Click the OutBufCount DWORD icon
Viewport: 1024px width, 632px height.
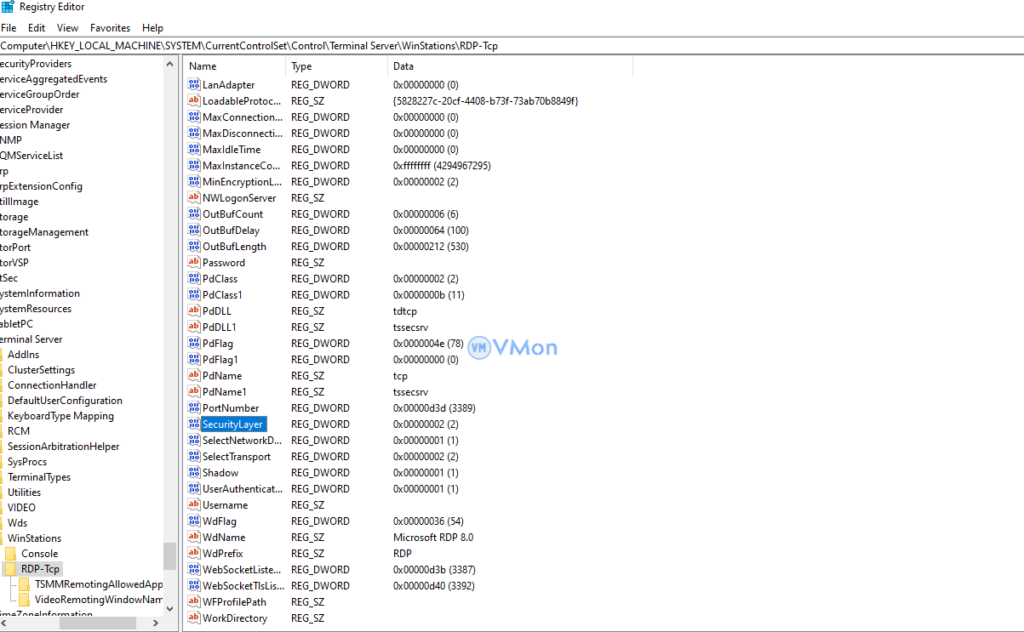[193, 213]
